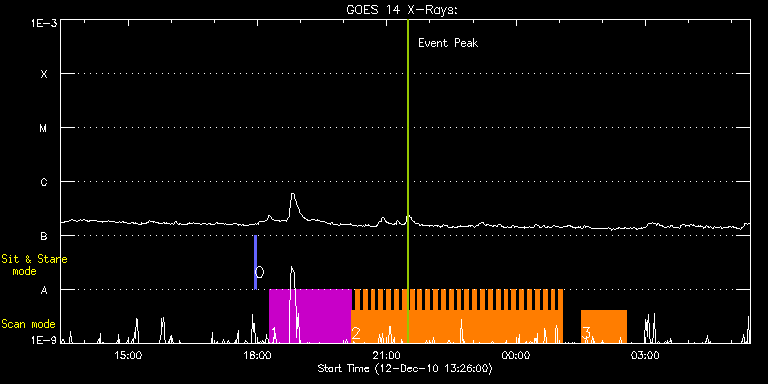Screen dimensions: 768x384
Task: Click the M flare class axis label
Action: pyautogui.click(x=44, y=128)
